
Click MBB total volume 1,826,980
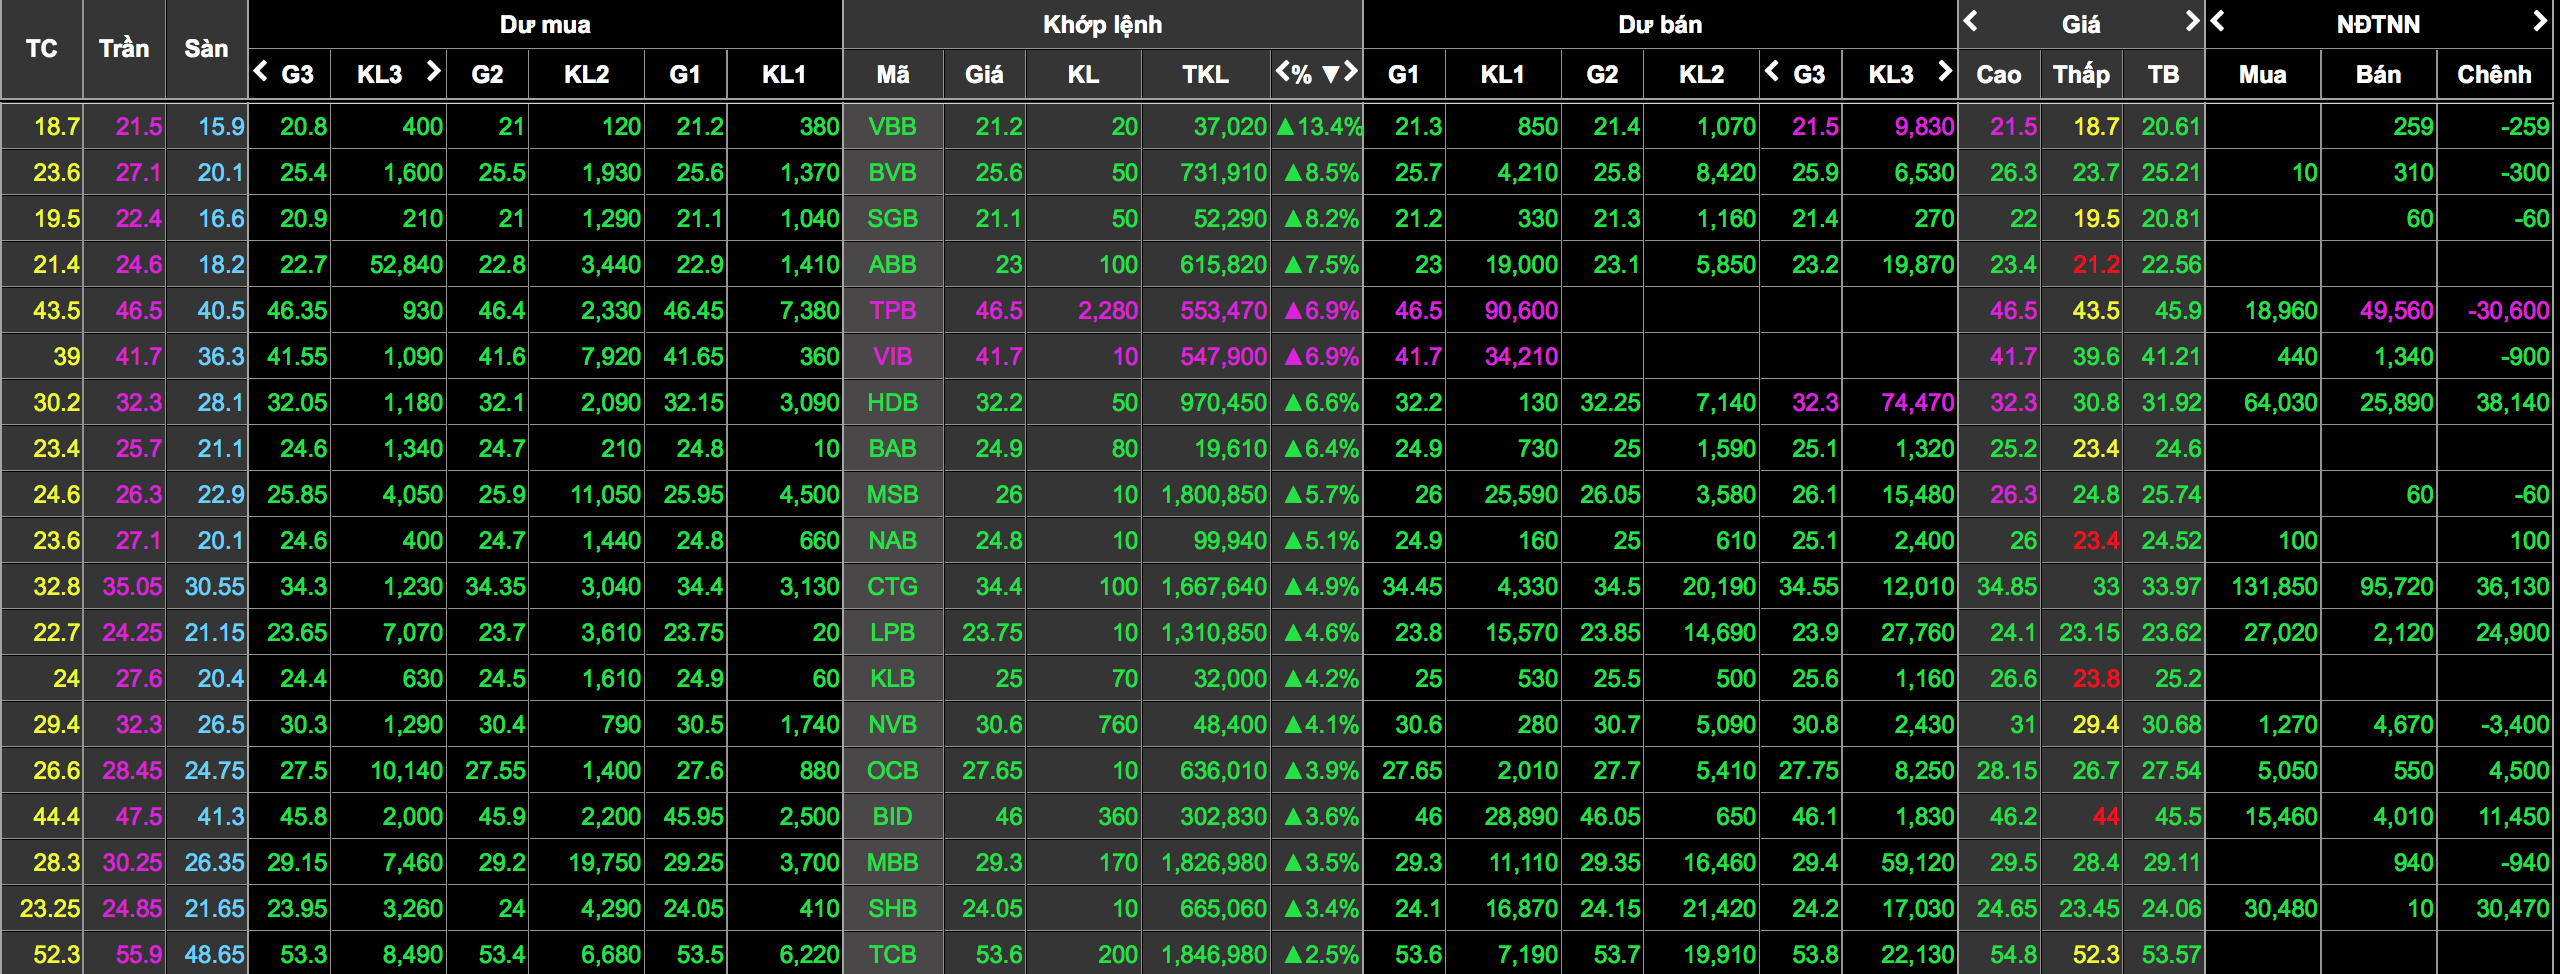point(1214,862)
